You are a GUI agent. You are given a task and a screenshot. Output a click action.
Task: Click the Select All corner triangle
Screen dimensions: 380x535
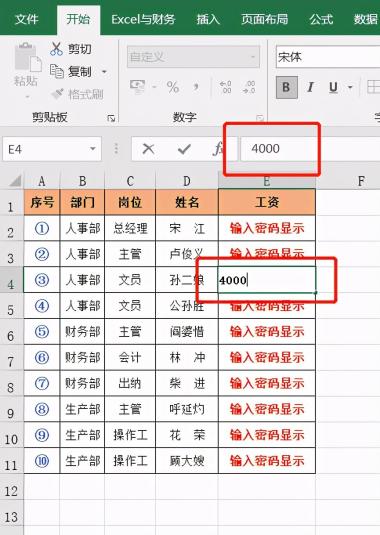pyautogui.click(x=16, y=181)
